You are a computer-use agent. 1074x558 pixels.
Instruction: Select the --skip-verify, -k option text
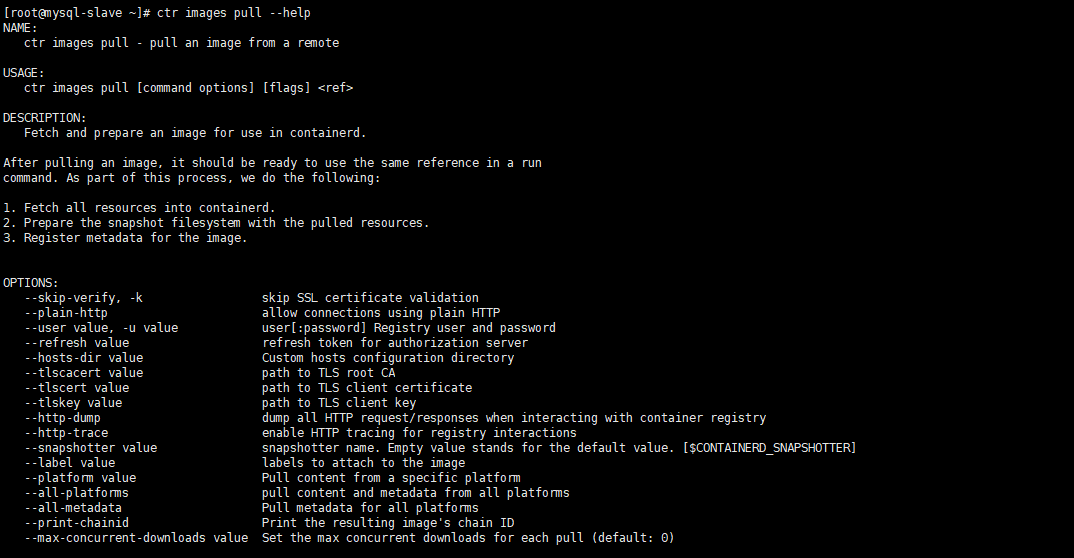tap(84, 298)
